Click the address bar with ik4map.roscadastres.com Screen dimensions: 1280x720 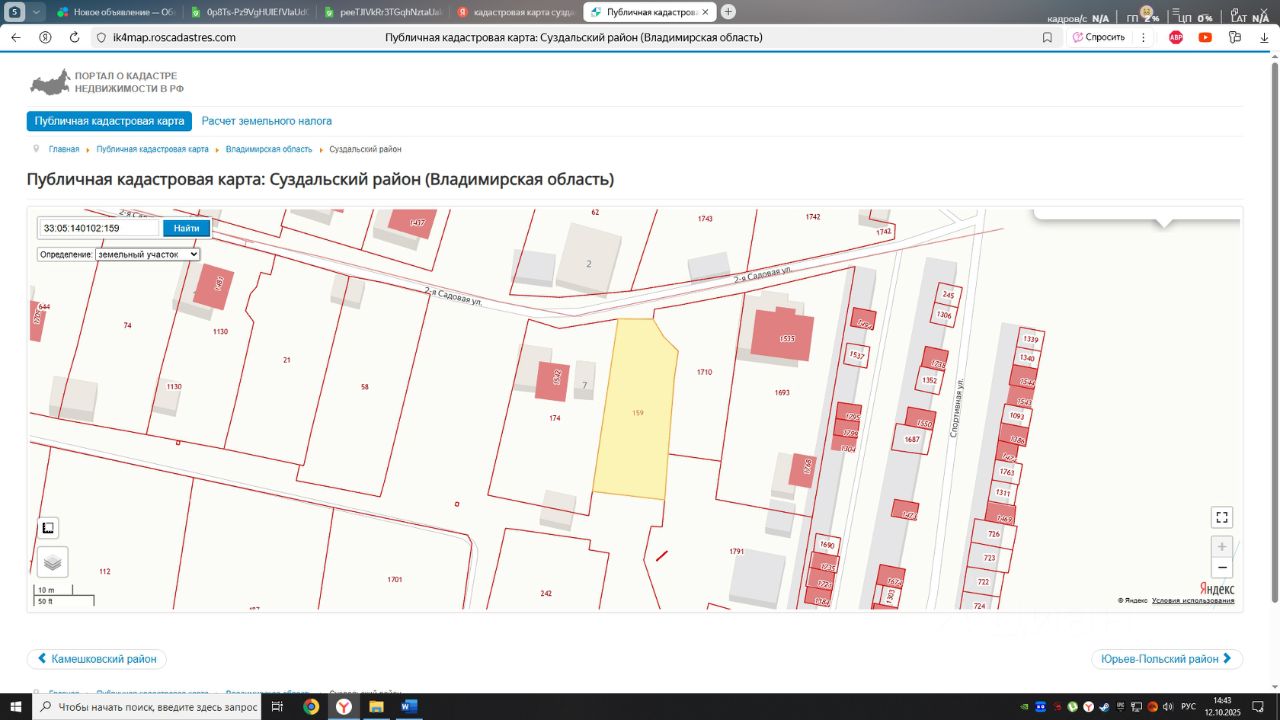coord(174,37)
